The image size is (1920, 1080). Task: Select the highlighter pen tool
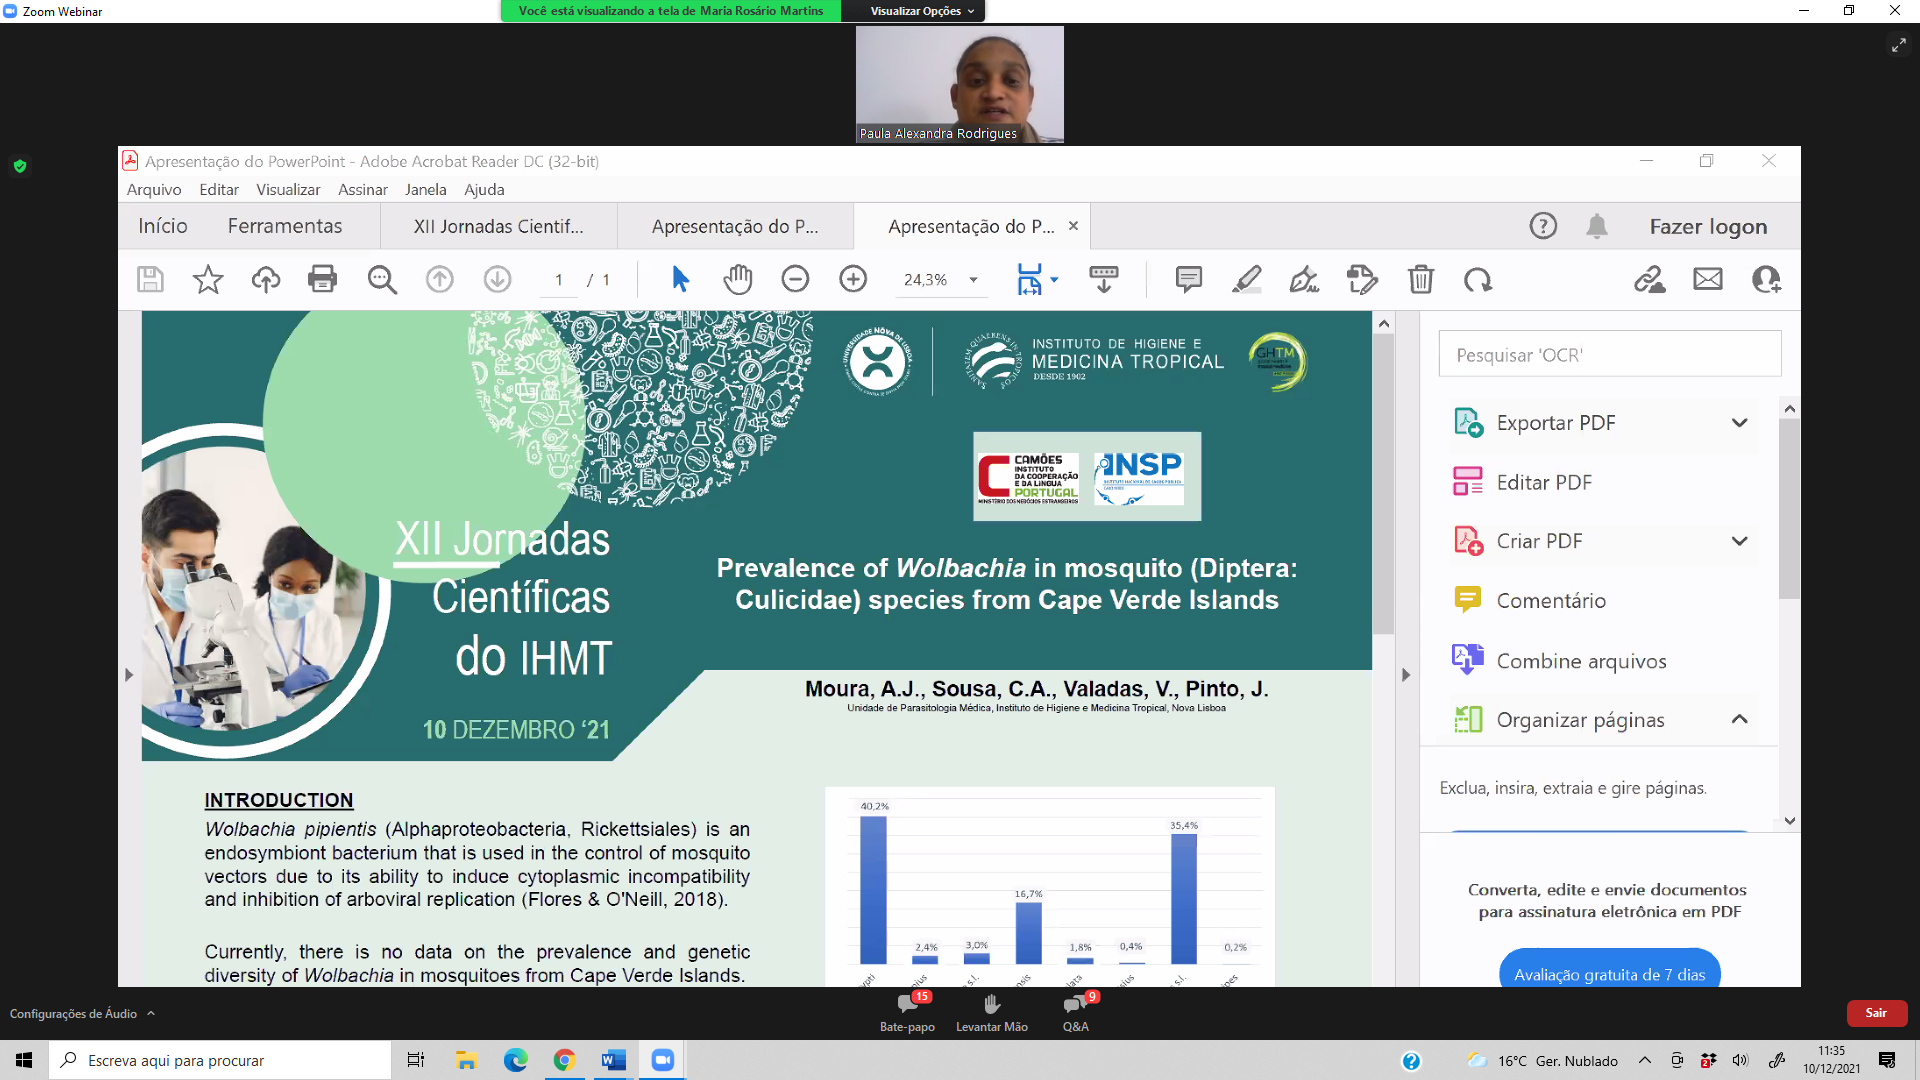1246,279
